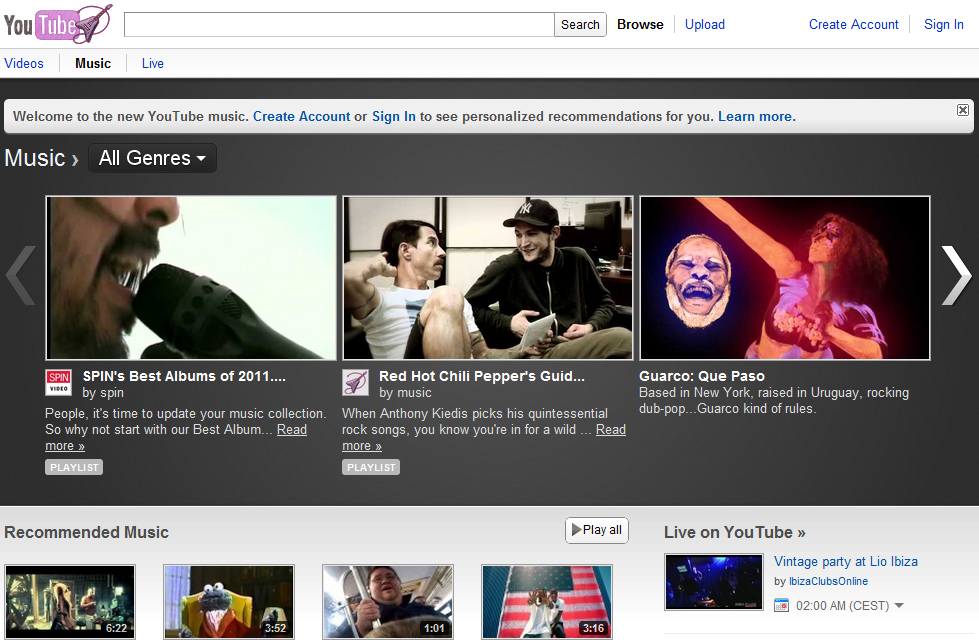Open the Browse menu item
The image size is (979, 642).
(x=640, y=24)
